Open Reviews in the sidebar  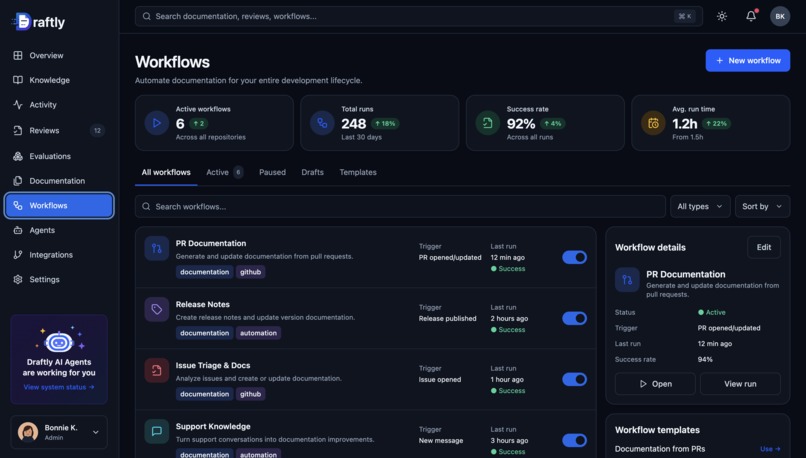tap(59, 131)
